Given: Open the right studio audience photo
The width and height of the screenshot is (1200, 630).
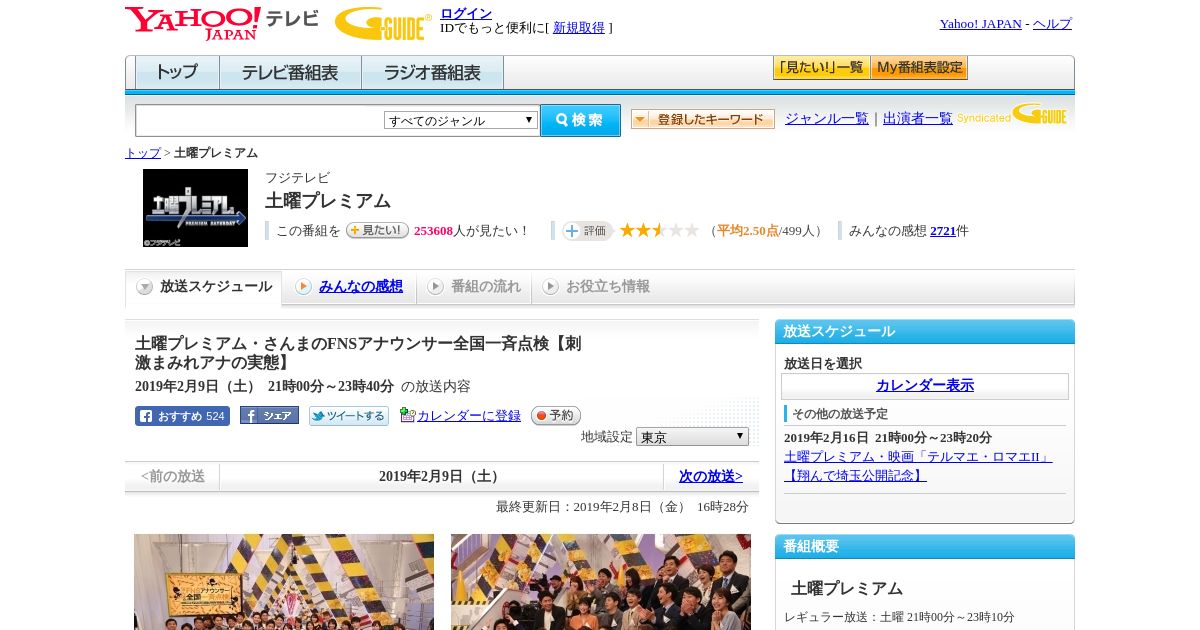Looking at the screenshot, I should 601,582.
